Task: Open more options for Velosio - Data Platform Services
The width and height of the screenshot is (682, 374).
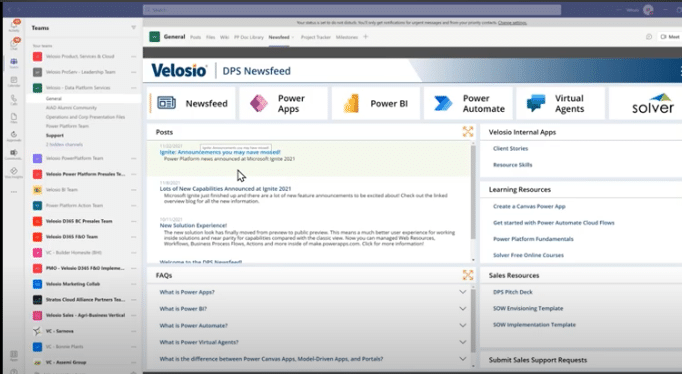Action: (134, 88)
